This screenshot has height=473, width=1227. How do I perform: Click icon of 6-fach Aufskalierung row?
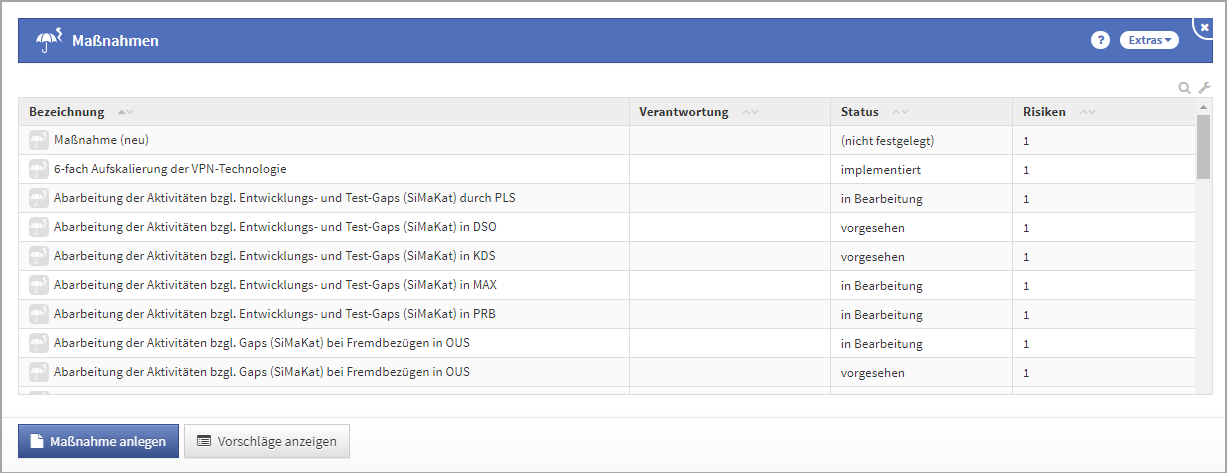(39, 170)
